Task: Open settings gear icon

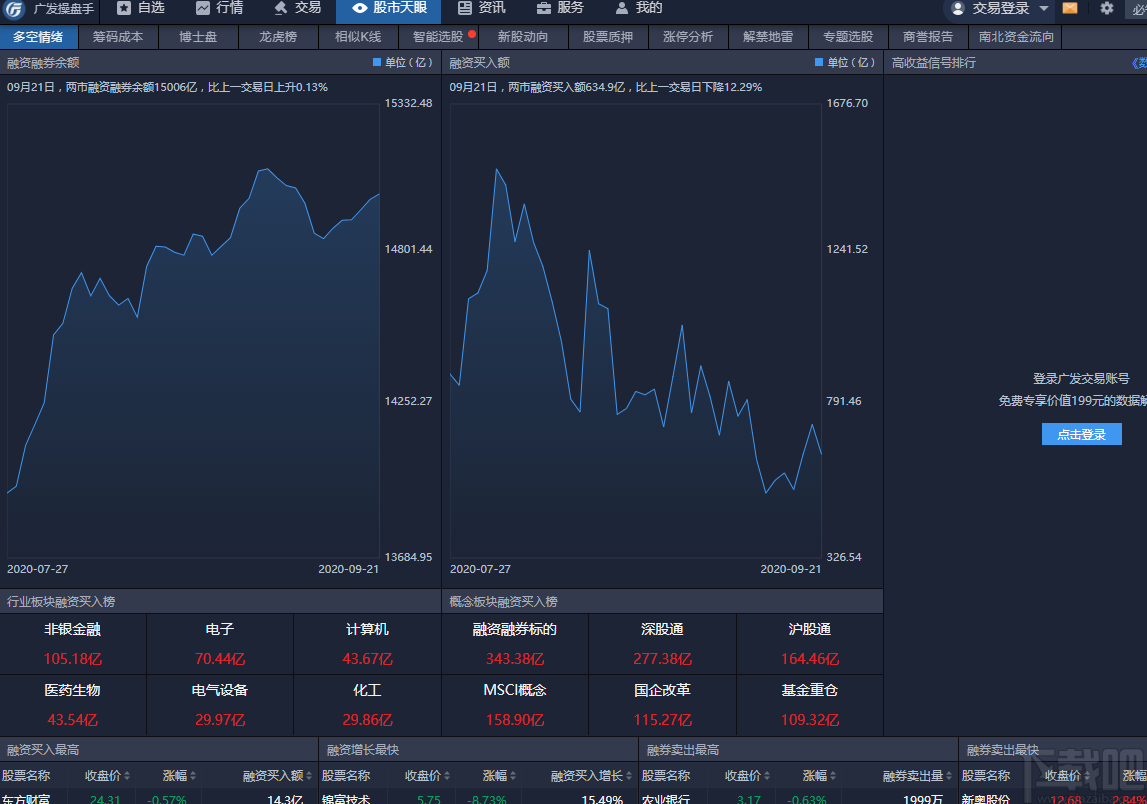Action: point(1107,8)
